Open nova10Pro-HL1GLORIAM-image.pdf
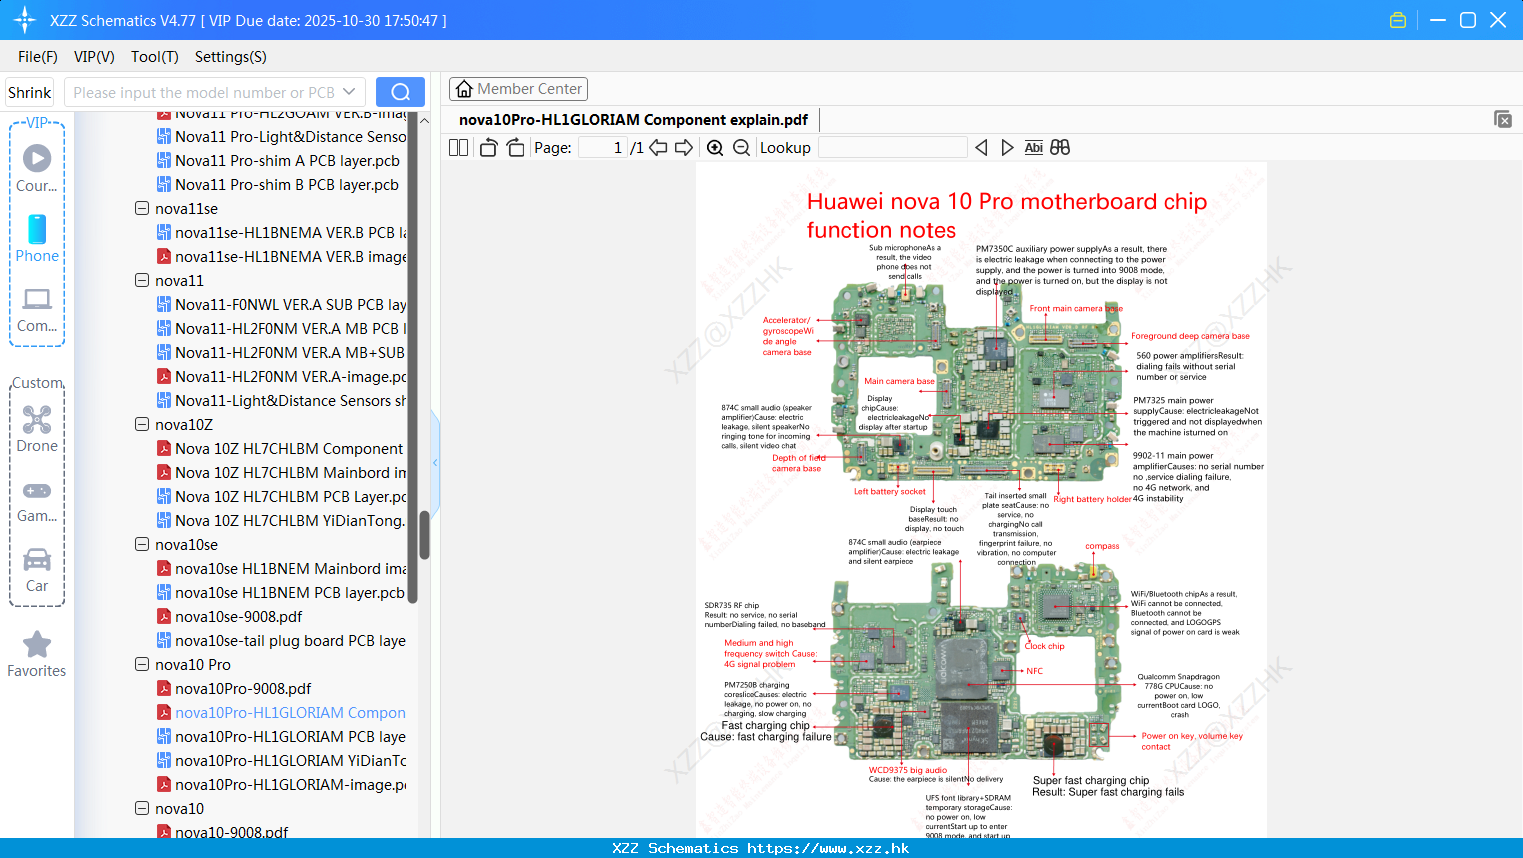1523x858 pixels. [x=281, y=785]
